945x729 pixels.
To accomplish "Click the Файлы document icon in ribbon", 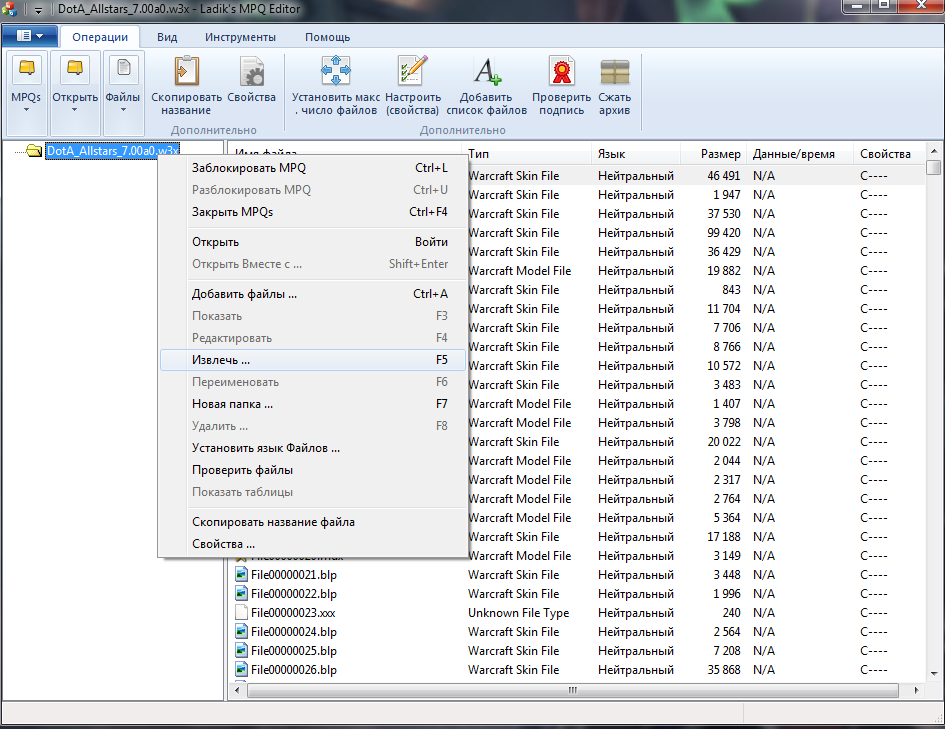I will [123, 69].
